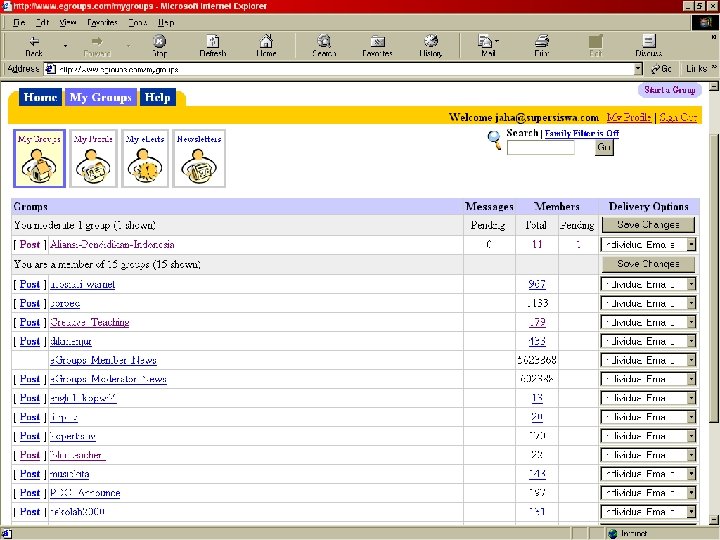Click the magnifying glass search icon
The height and width of the screenshot is (540, 720).
point(494,140)
